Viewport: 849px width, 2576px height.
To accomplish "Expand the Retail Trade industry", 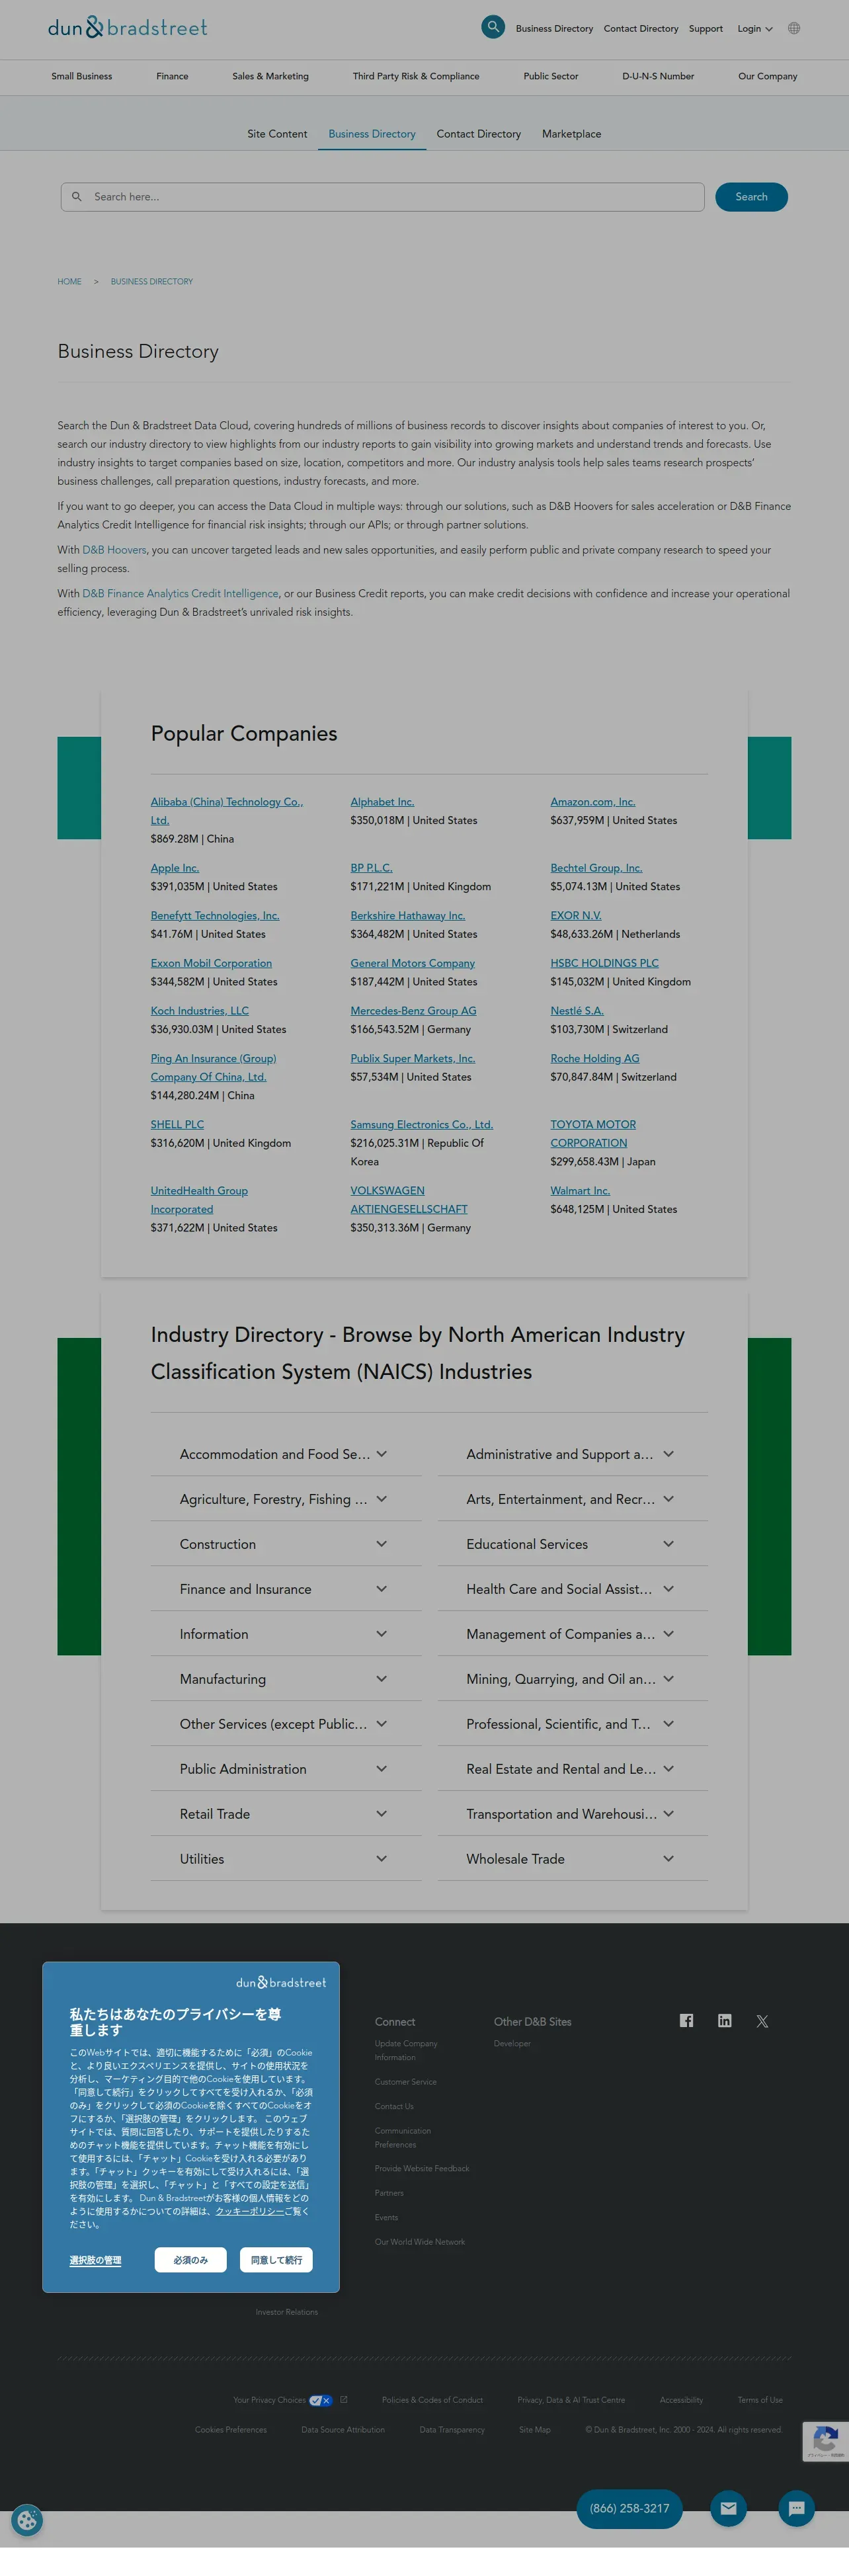I will [x=286, y=1814].
